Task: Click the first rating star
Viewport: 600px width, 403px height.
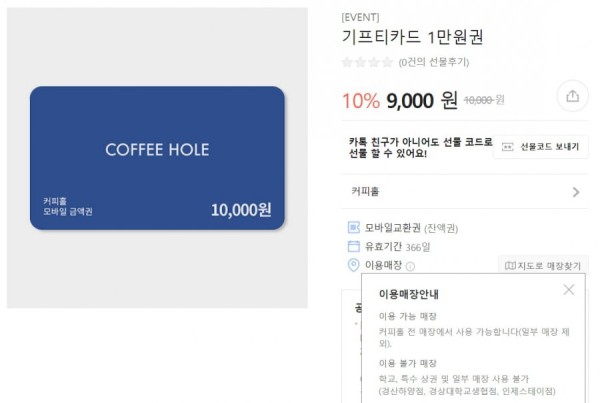Action: click(x=347, y=62)
